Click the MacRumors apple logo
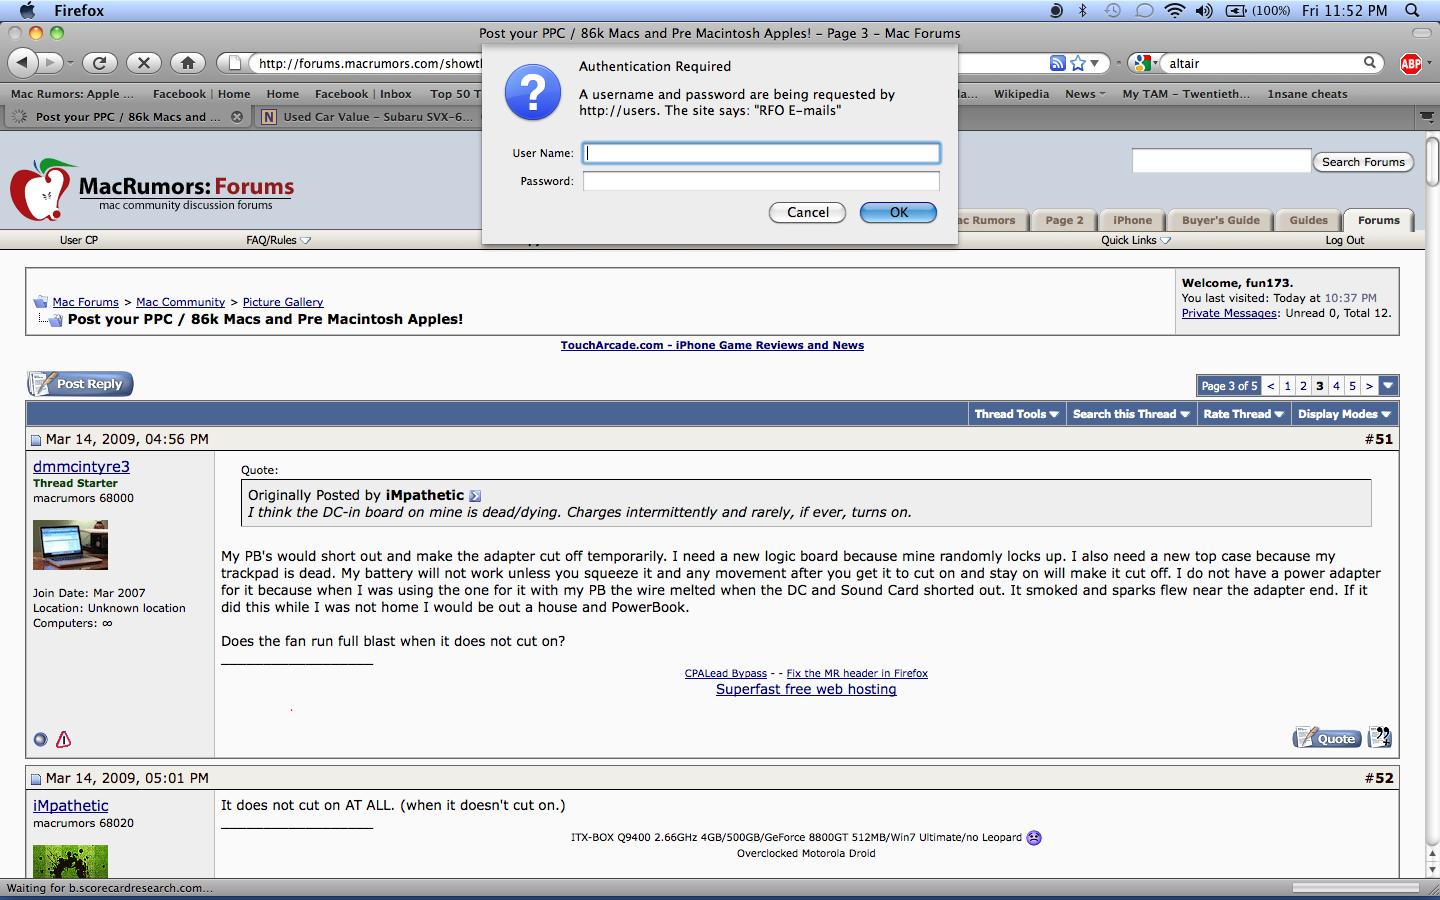Screen dimensions: 1440x900 pyautogui.click(x=41, y=190)
